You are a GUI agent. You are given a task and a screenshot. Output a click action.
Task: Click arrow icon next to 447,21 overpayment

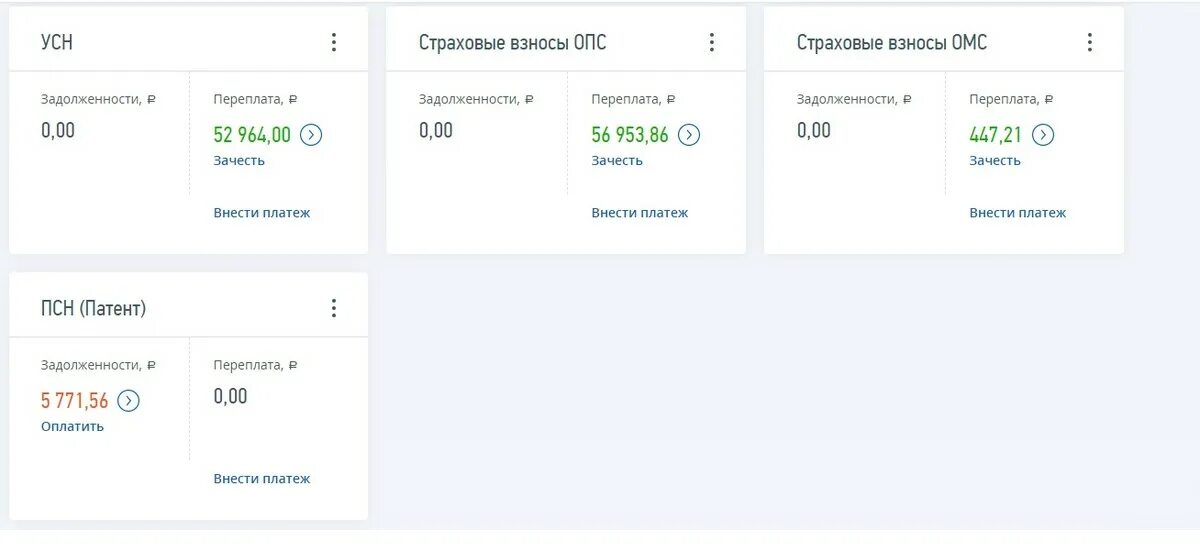click(1043, 135)
